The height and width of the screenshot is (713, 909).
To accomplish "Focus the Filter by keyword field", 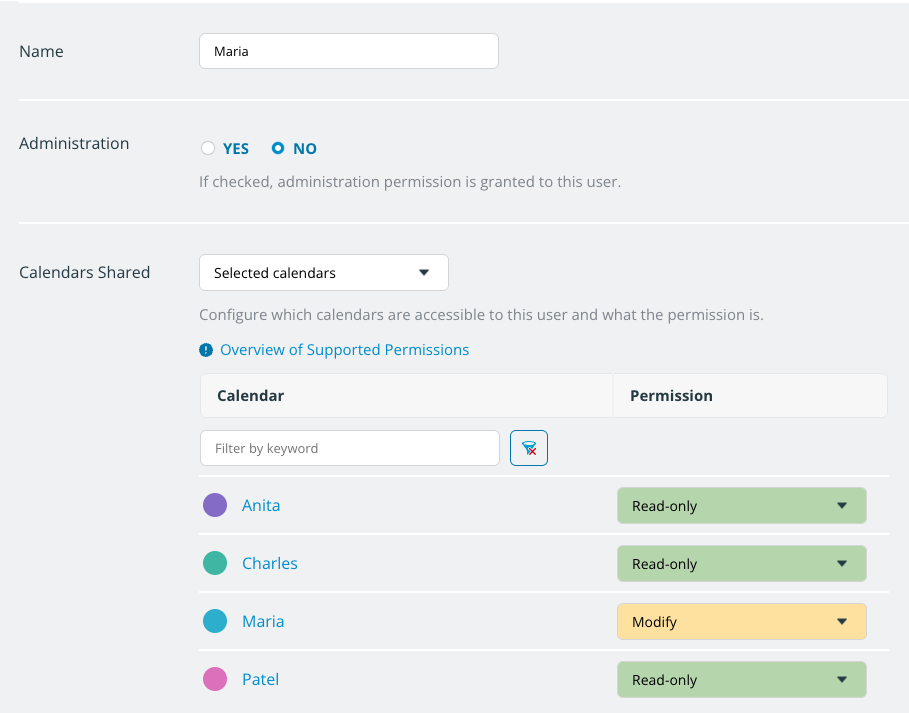I will pos(349,448).
